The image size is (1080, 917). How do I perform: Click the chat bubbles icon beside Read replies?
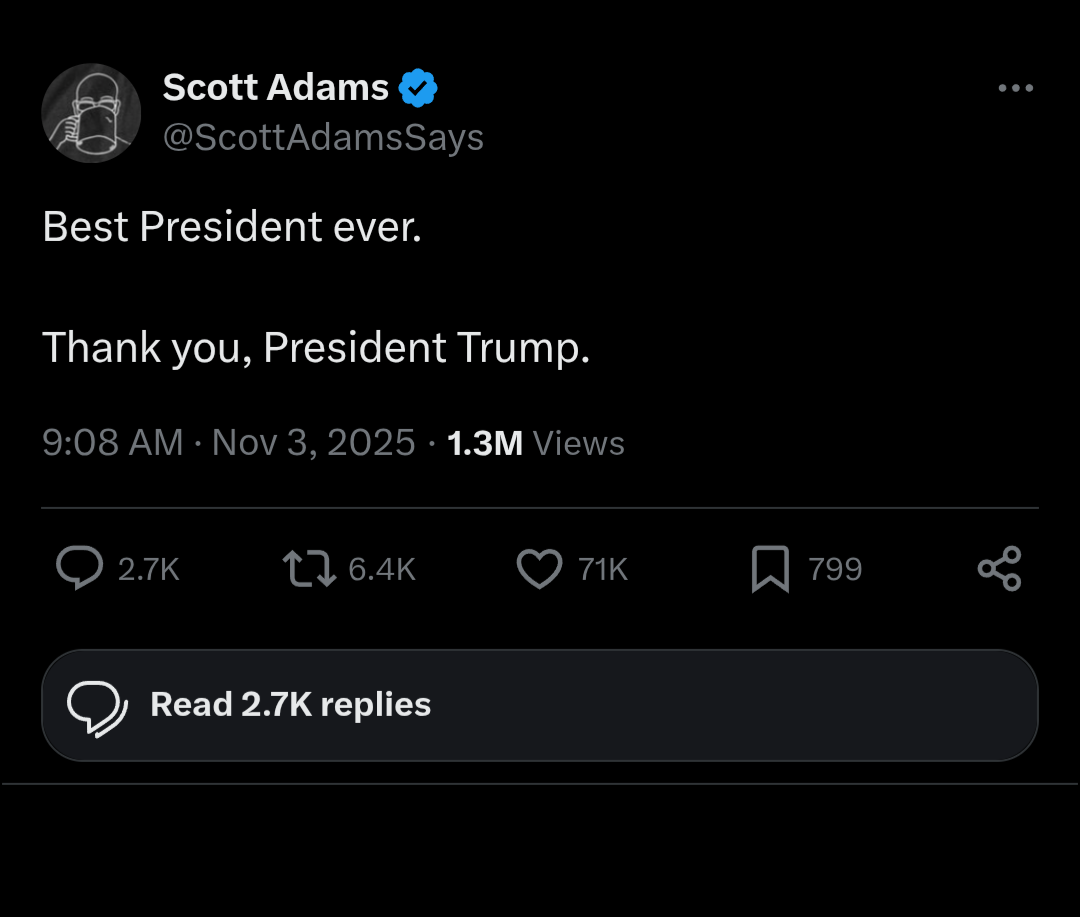[x=96, y=705]
